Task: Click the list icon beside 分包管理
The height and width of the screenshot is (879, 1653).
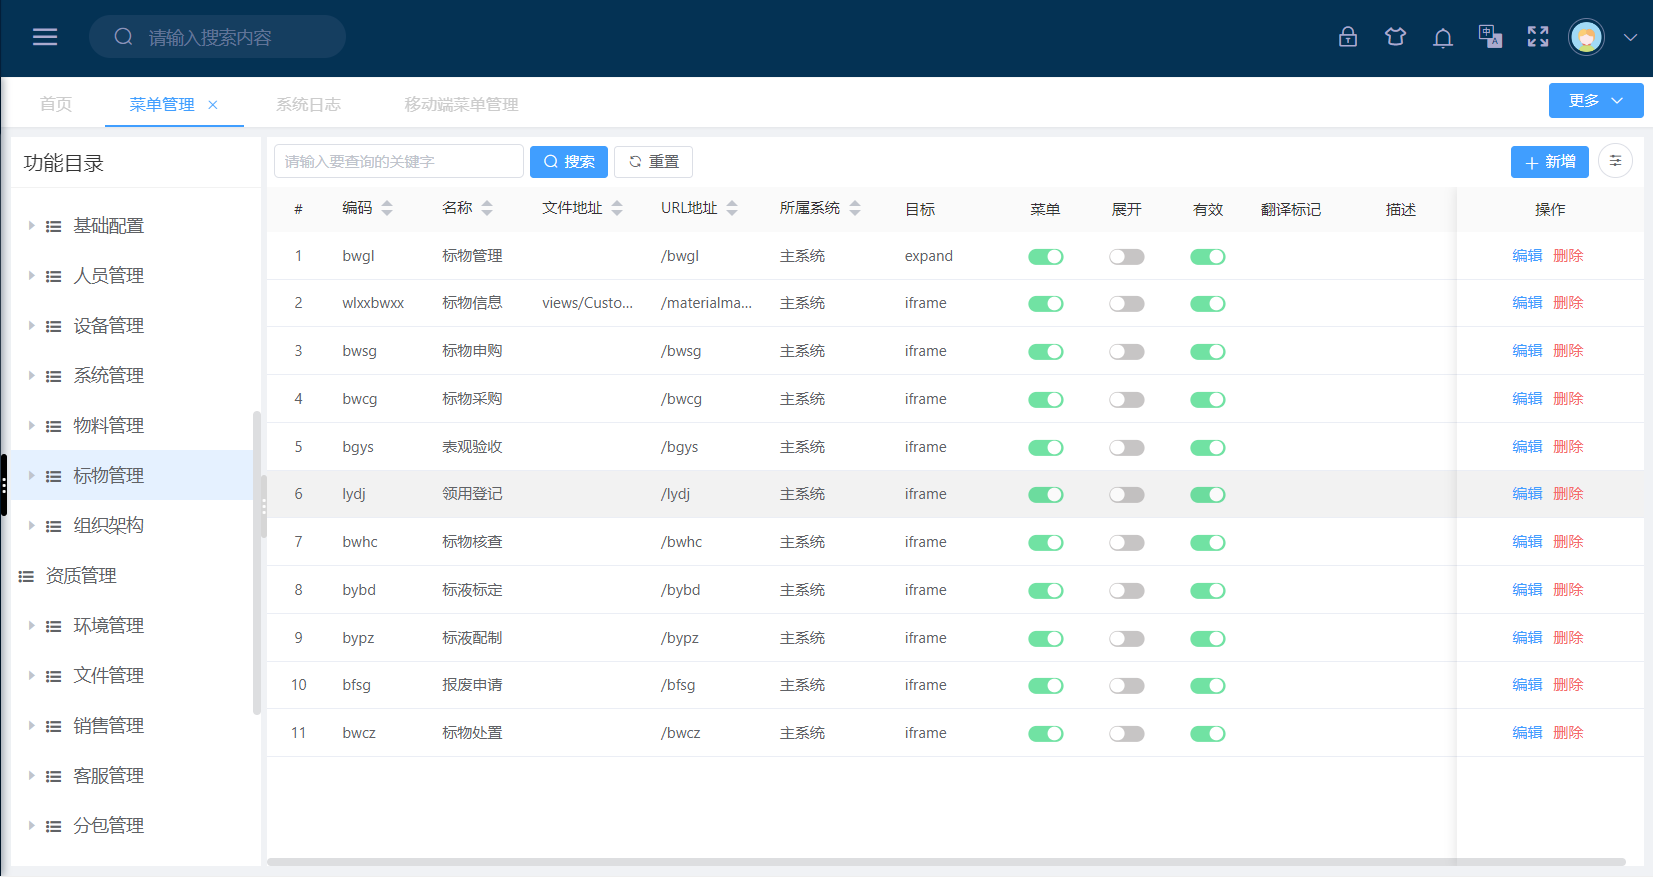Action: pos(54,827)
